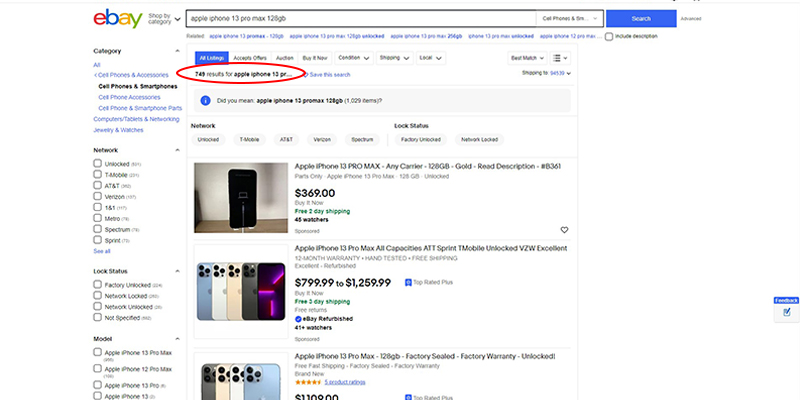Select the Verizon network chip
Image resolution: width=800 pixels, height=400 pixels.
click(322, 139)
